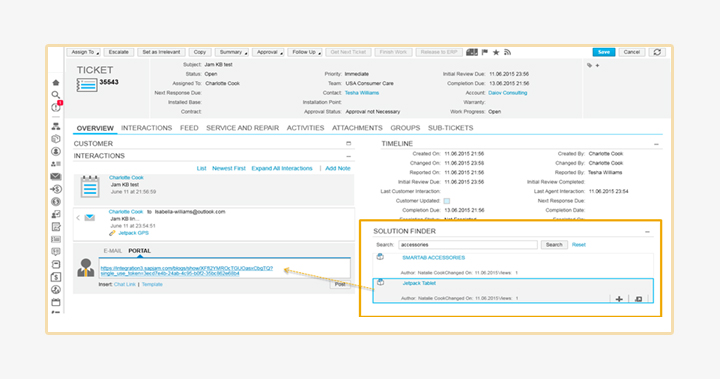Screen dimensions: 720x379
Task: Click the Escalate button
Action: pyautogui.click(x=119, y=52)
